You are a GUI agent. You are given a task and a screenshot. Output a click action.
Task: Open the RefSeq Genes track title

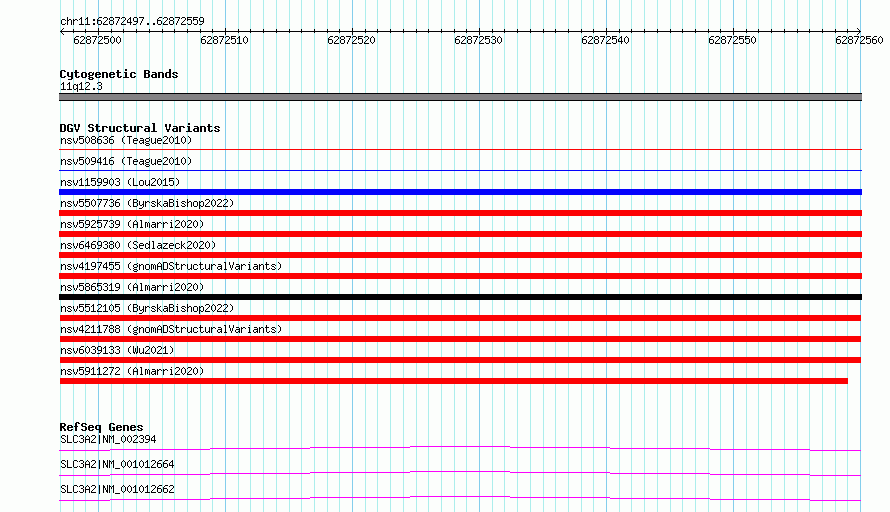[101, 427]
